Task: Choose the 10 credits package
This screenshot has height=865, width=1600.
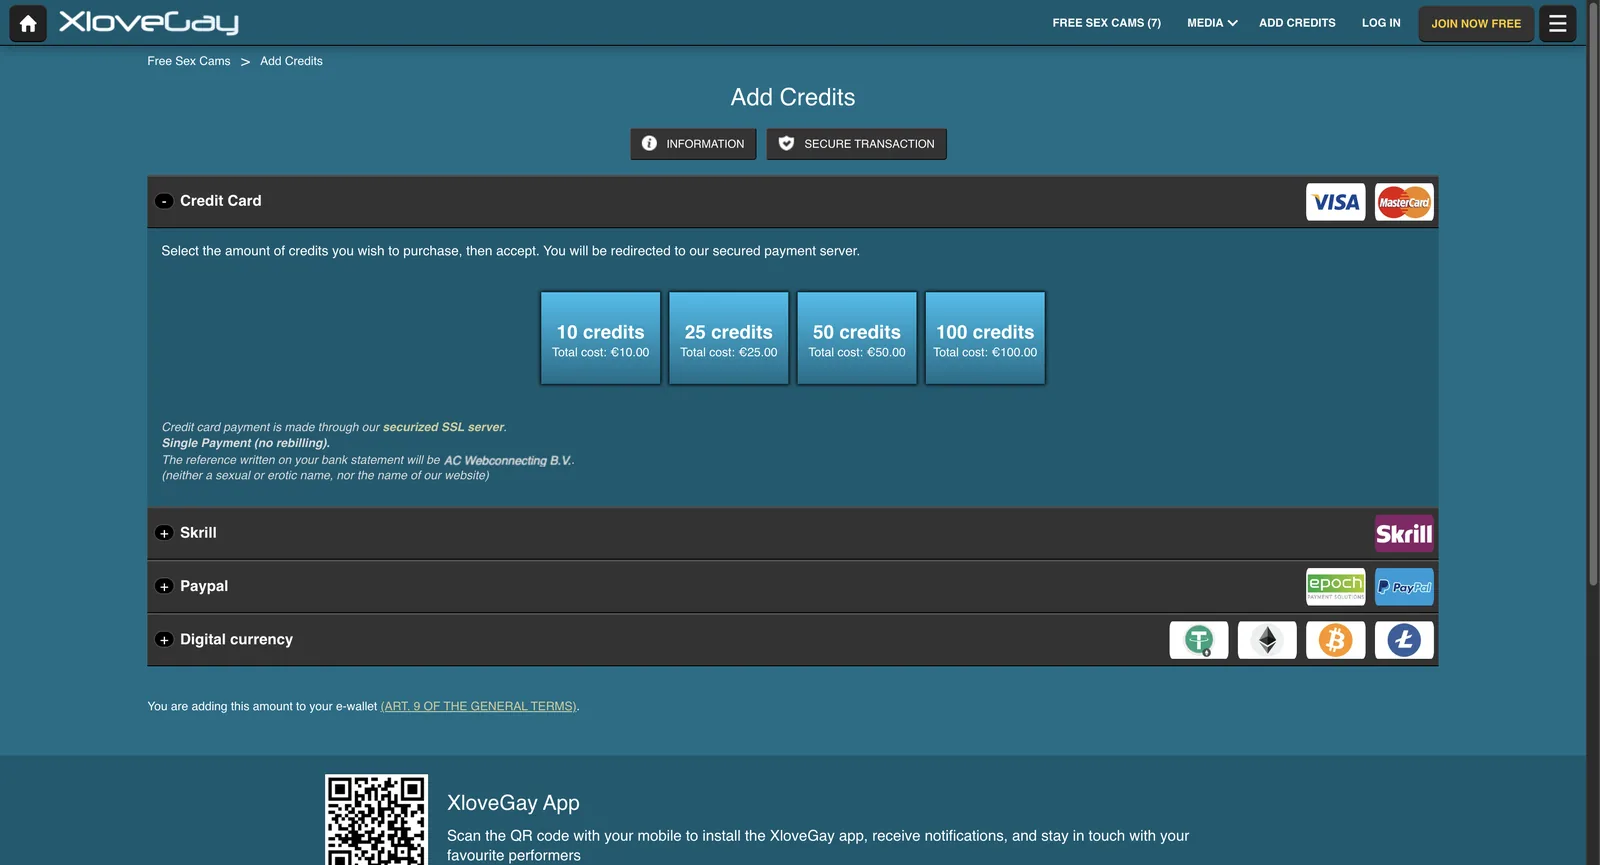Action: [x=601, y=338]
